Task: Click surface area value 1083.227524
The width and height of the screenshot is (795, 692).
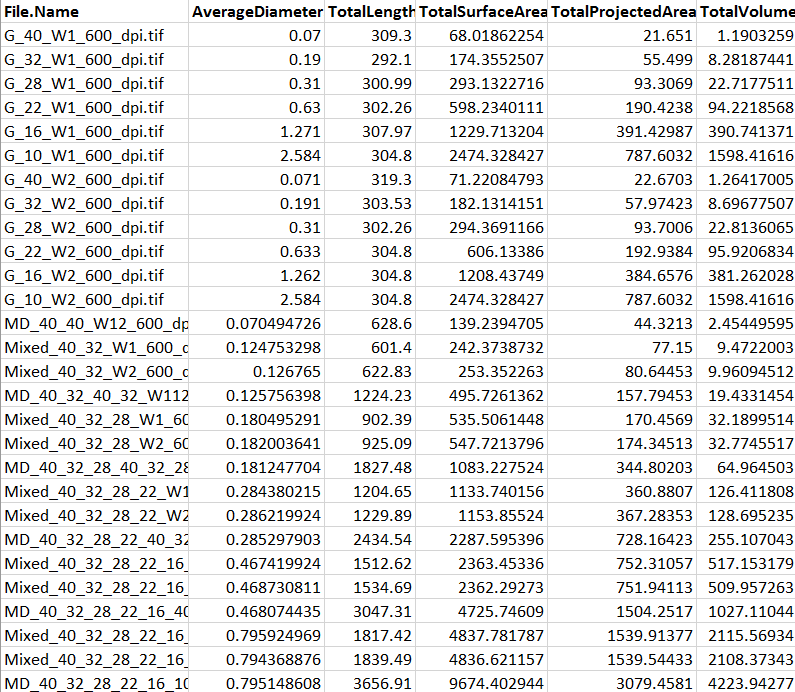Action: coord(482,467)
